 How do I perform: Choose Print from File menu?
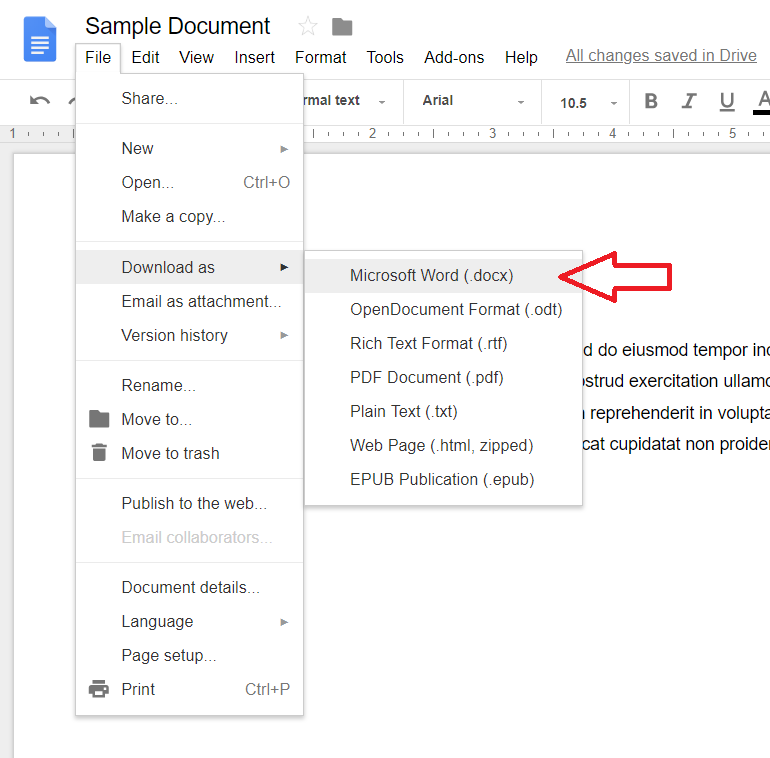[190, 689]
